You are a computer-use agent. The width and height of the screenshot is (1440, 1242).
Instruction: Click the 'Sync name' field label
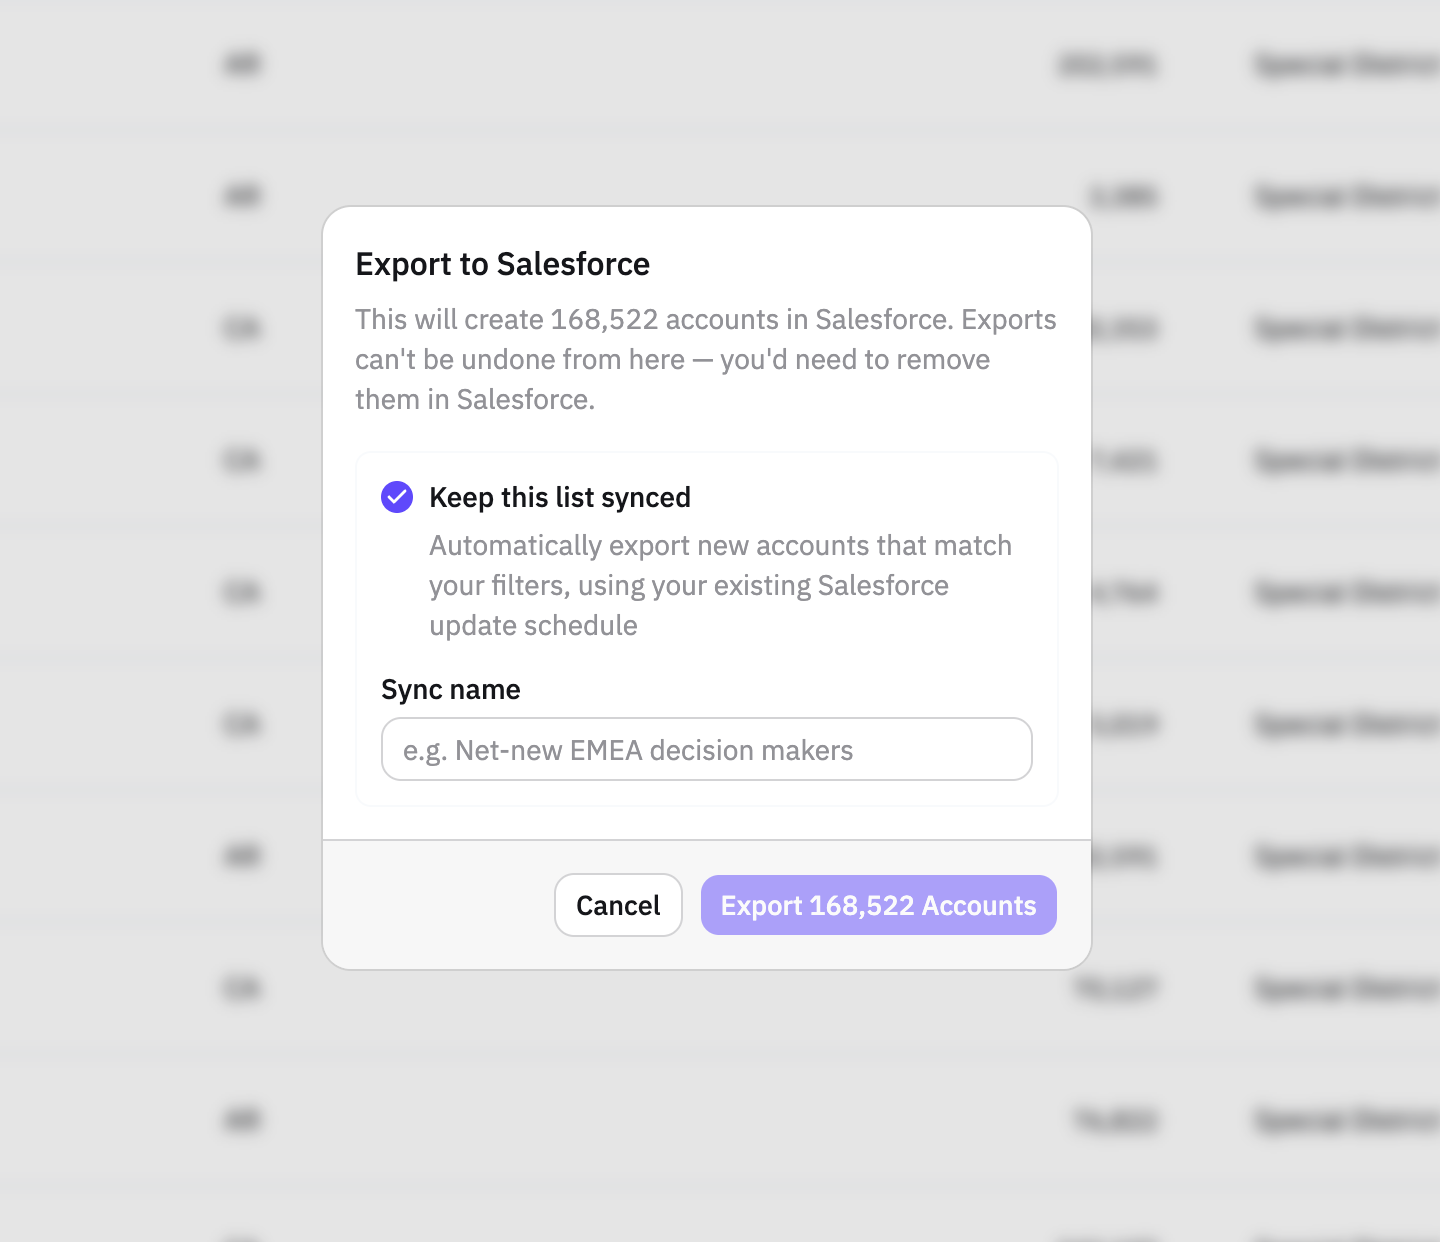[451, 689]
